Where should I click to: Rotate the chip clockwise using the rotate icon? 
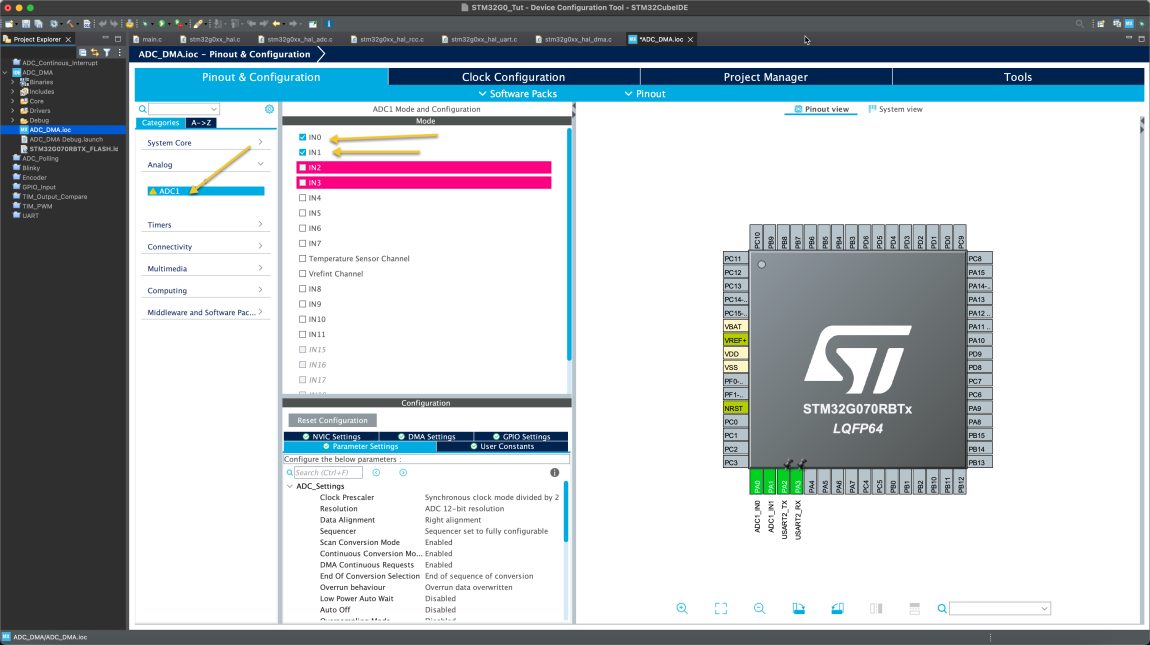coord(798,608)
